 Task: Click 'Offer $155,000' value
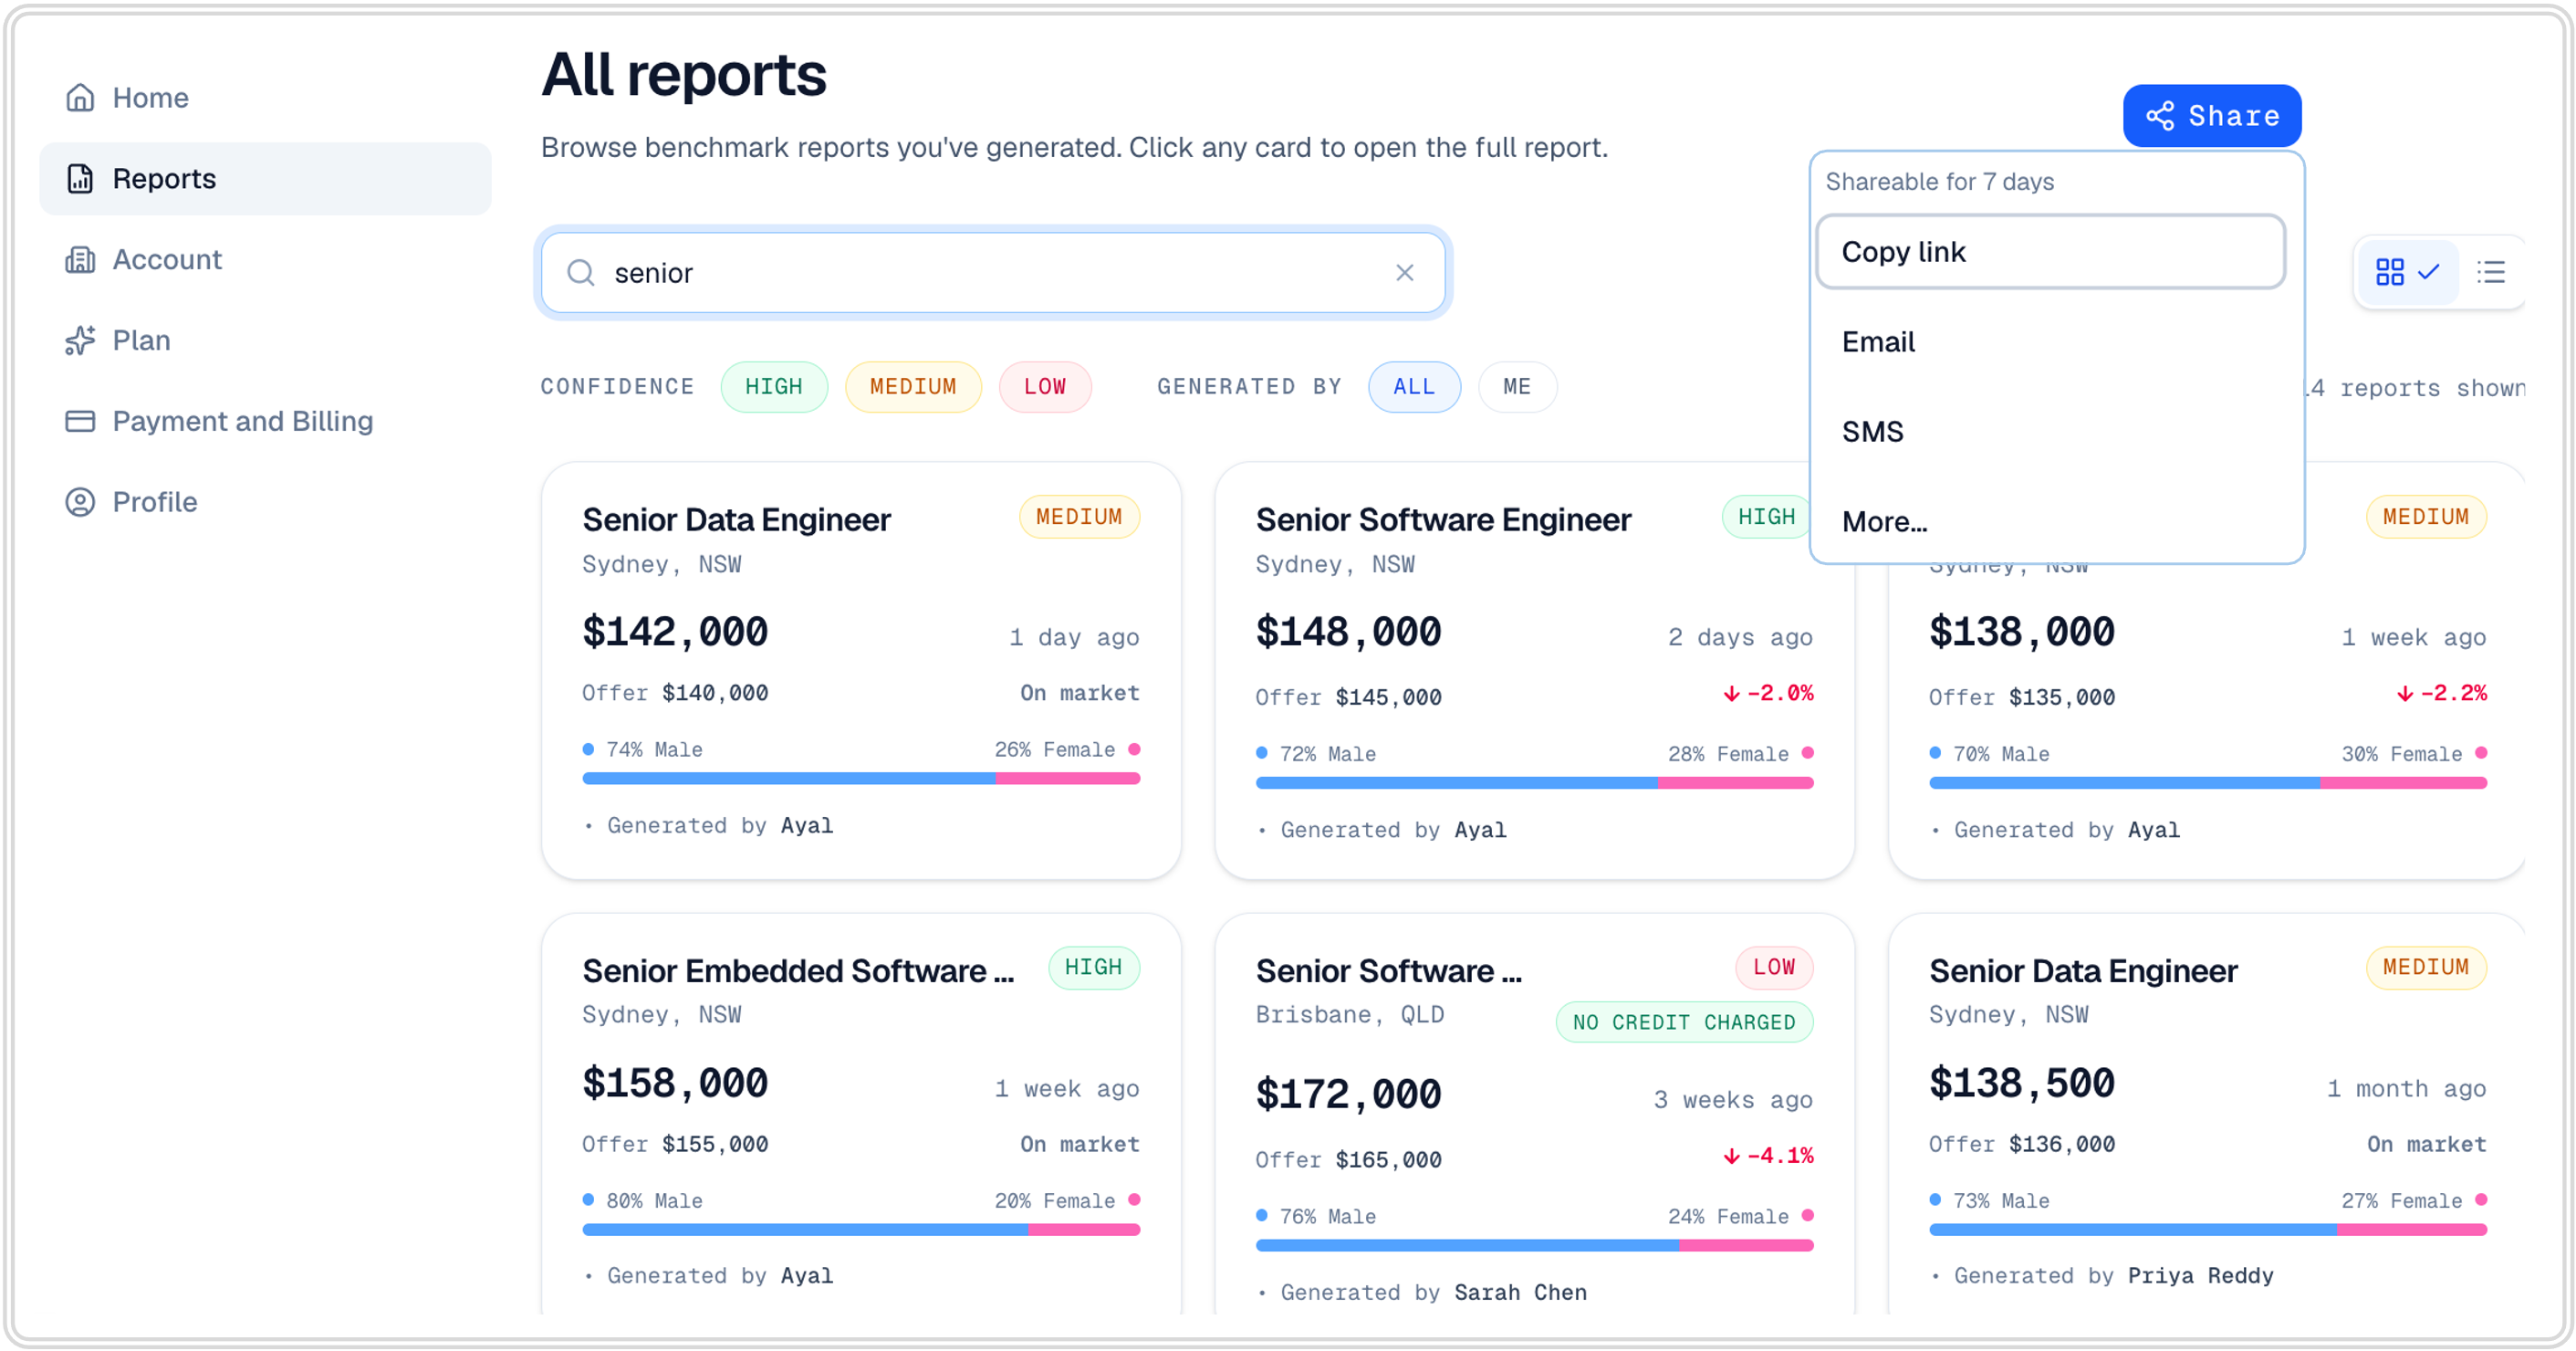[675, 1144]
